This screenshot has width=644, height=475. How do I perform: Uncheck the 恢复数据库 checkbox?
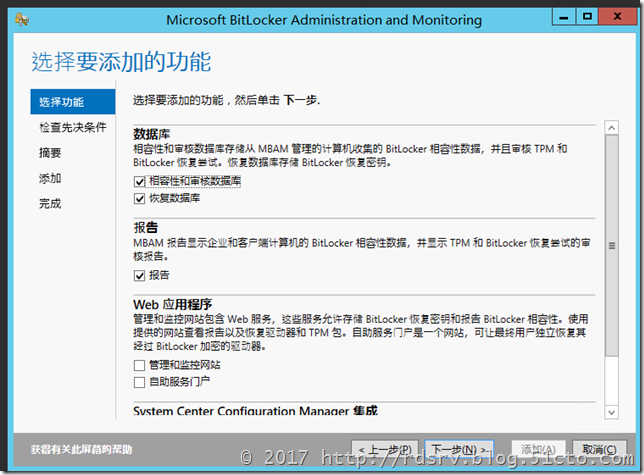pyautogui.click(x=140, y=199)
